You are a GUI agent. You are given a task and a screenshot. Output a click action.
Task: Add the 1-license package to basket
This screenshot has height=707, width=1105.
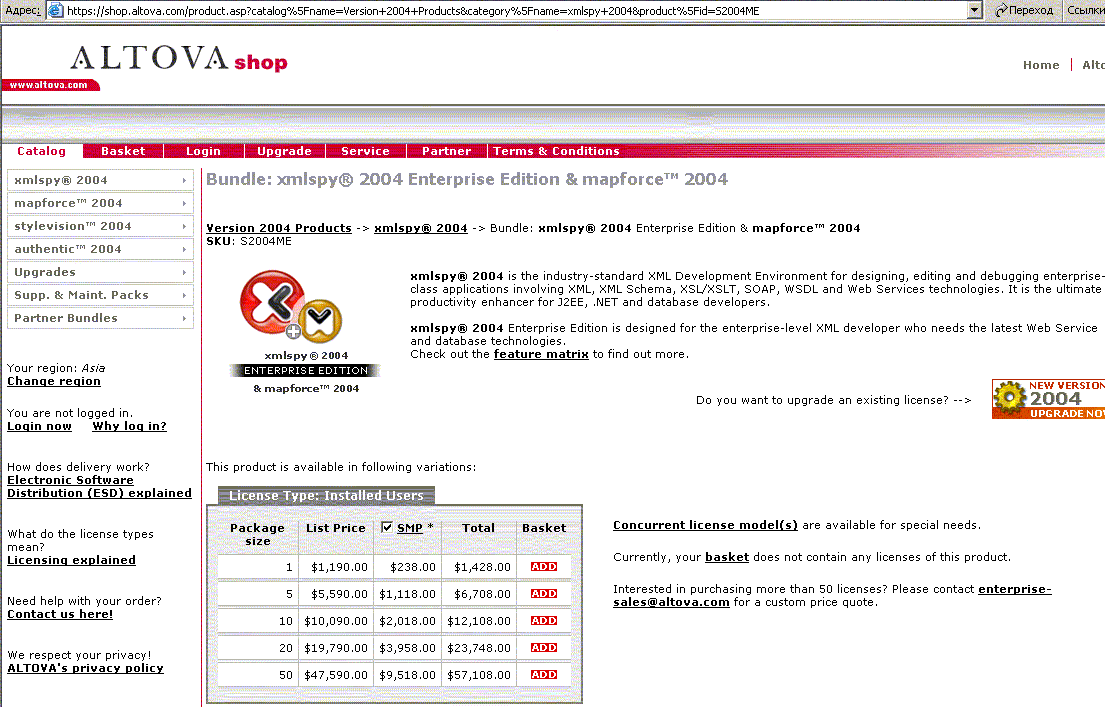click(x=544, y=567)
